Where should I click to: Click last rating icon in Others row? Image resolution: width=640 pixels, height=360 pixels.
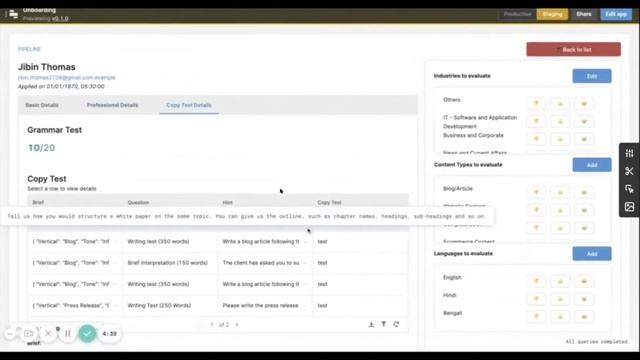(584, 104)
